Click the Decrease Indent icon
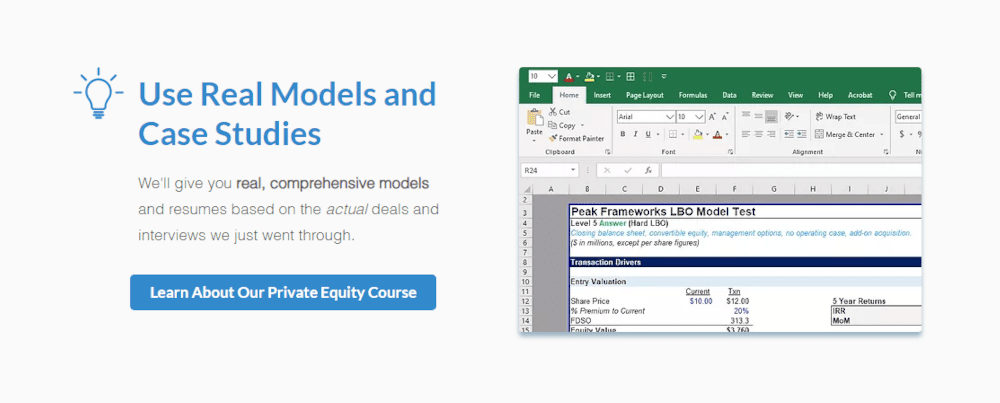 [x=789, y=135]
